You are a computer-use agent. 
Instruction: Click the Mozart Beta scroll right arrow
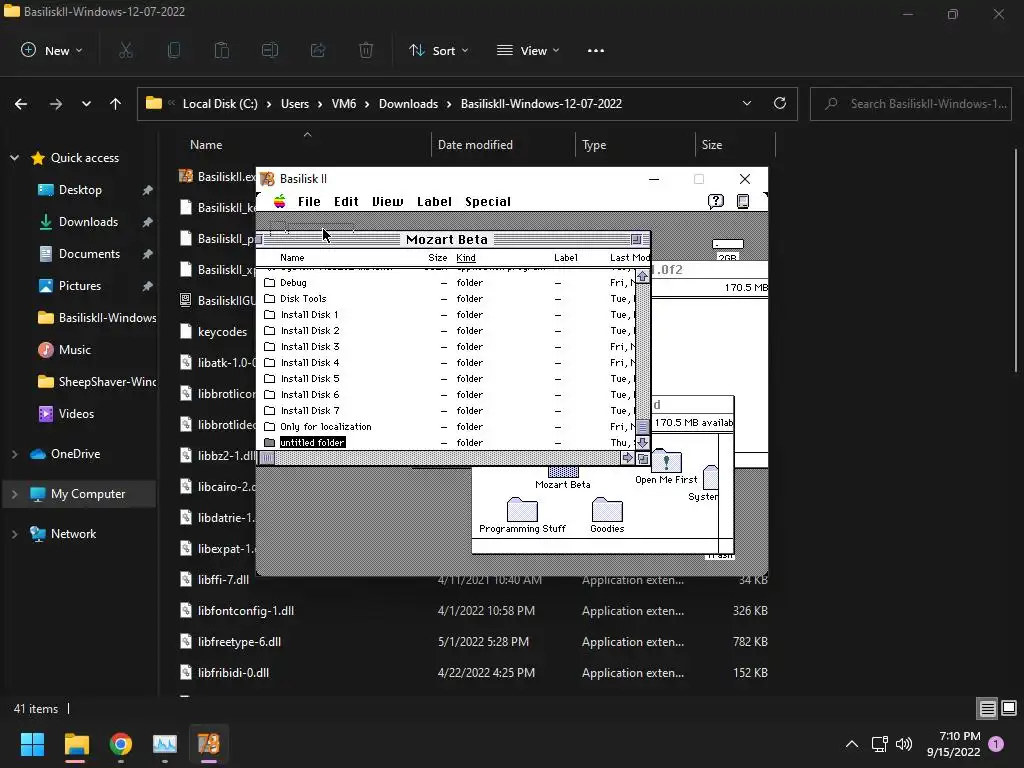pyautogui.click(x=628, y=458)
